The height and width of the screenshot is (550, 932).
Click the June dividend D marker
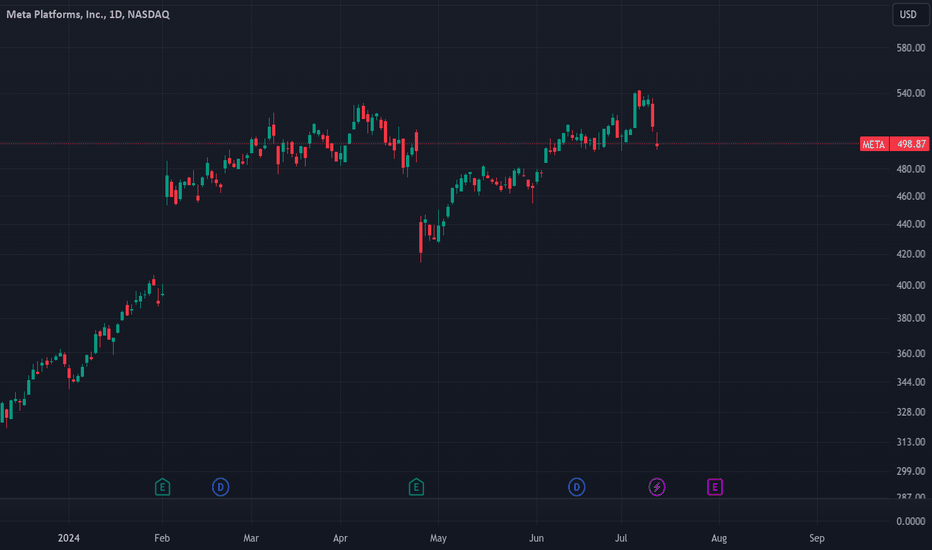point(577,487)
